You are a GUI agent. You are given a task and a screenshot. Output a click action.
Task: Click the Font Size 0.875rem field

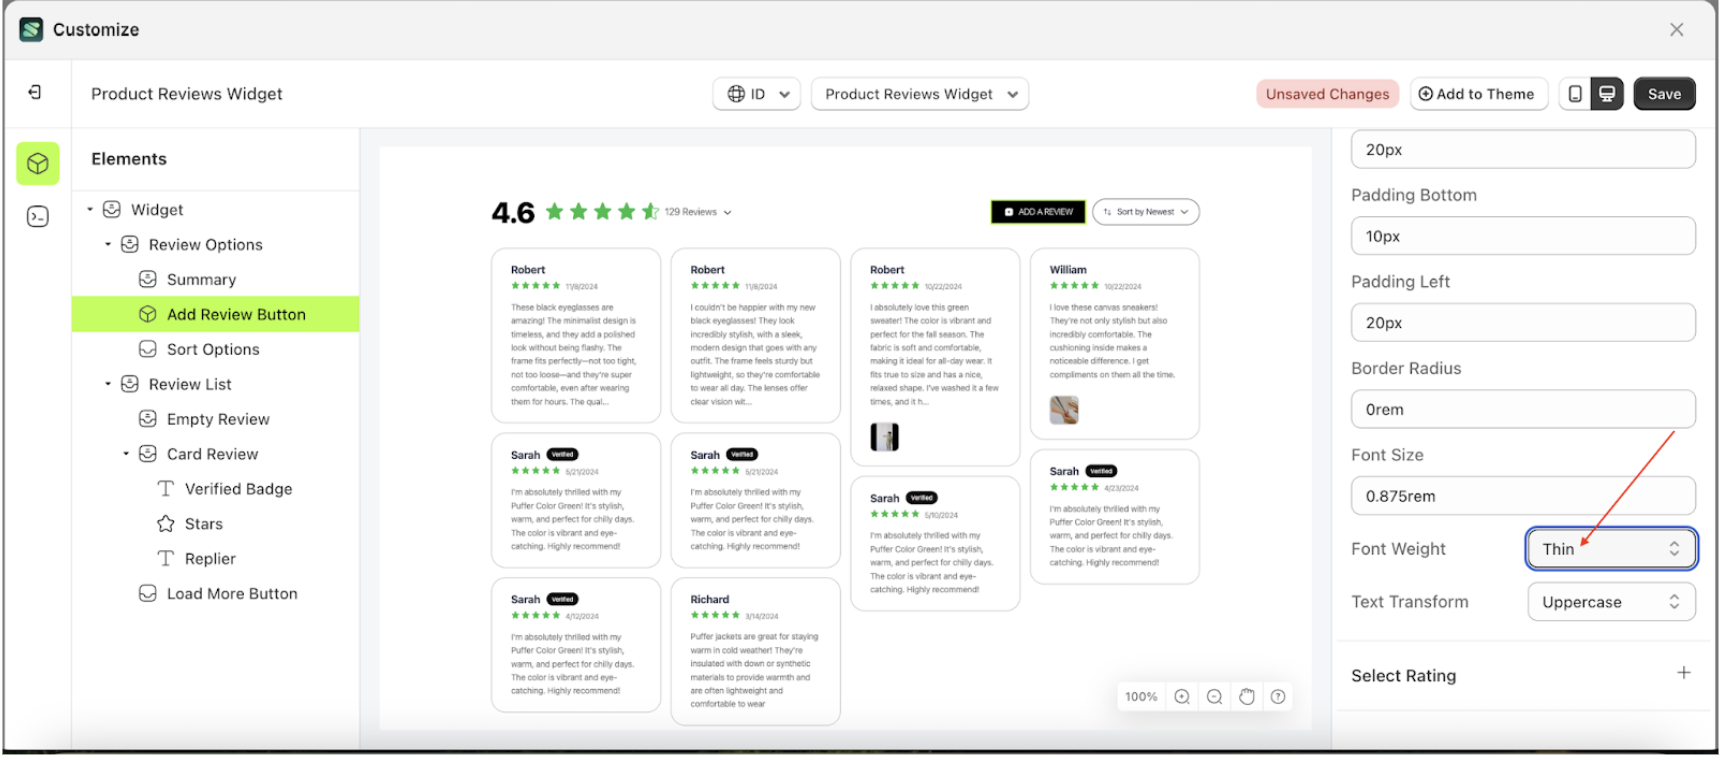tap(1523, 496)
